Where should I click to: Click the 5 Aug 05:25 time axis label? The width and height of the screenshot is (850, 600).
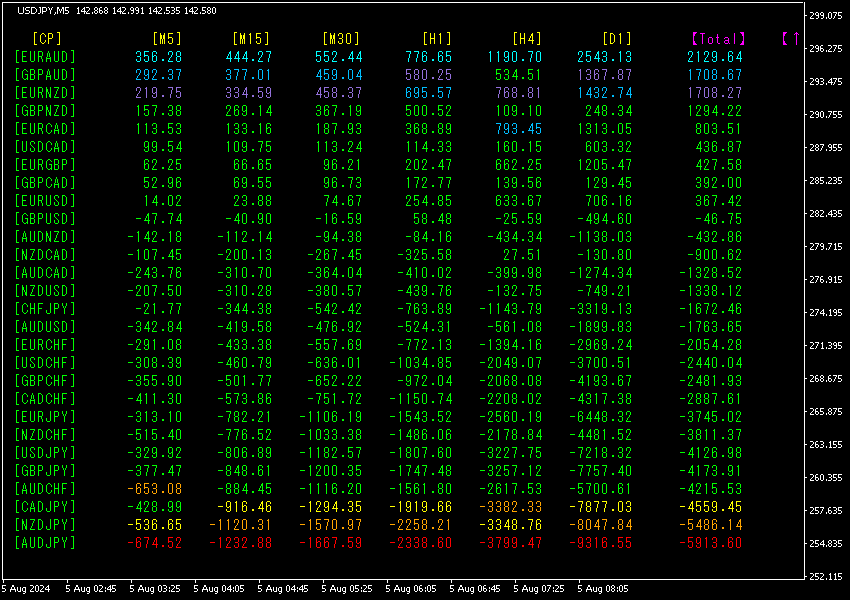[347, 588]
